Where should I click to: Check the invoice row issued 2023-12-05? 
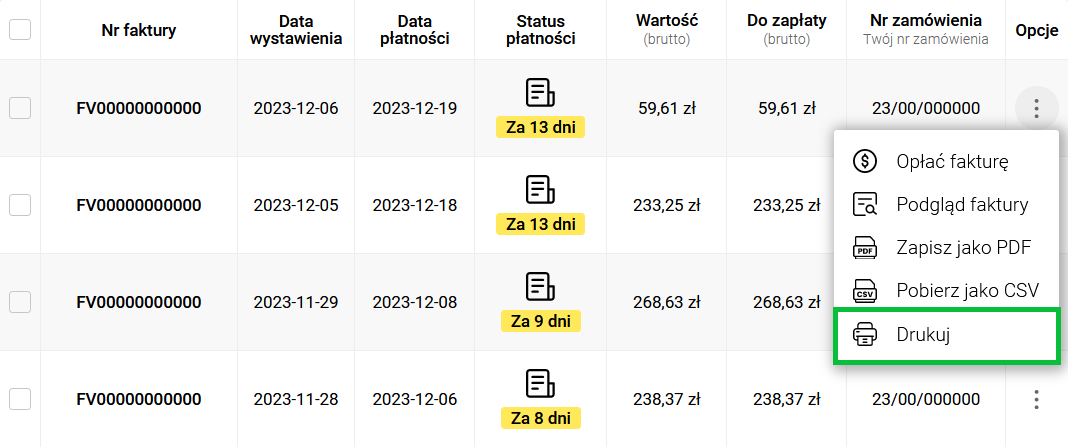(20, 205)
